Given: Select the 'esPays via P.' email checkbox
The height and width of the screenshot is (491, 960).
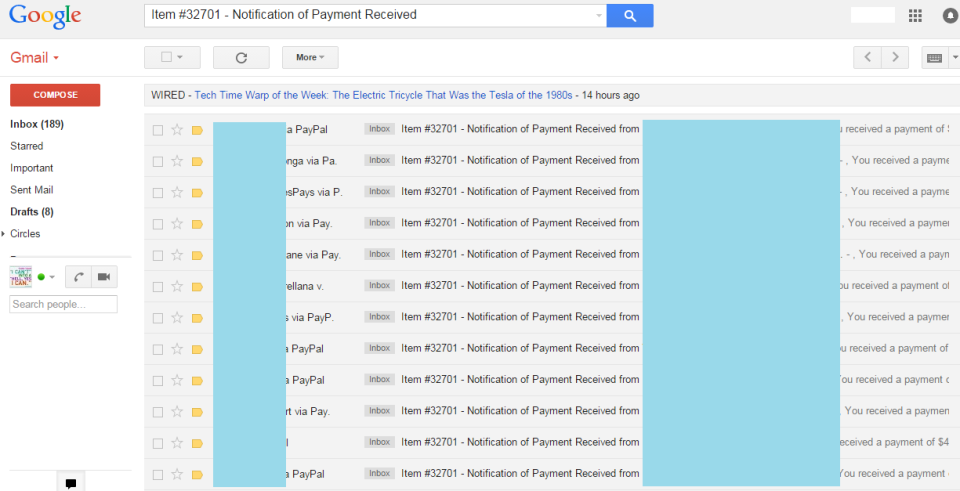Looking at the screenshot, I should click(x=158, y=193).
